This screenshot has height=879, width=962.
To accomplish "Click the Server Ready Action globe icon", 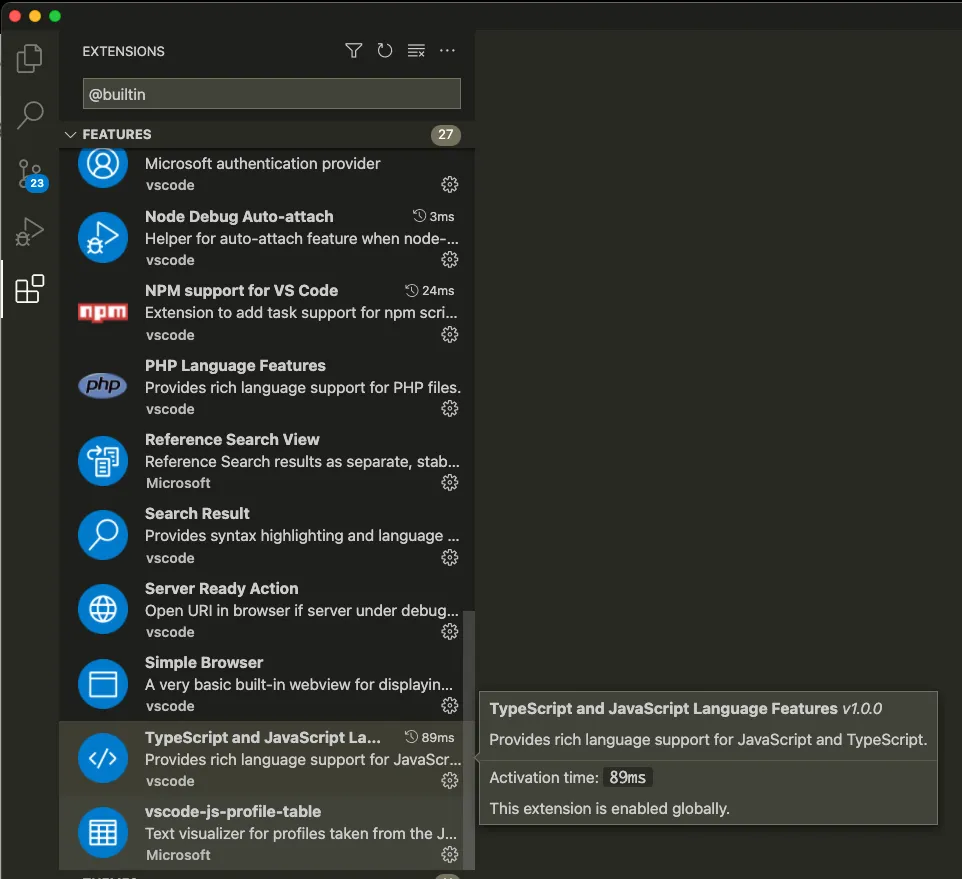I will click(x=103, y=609).
